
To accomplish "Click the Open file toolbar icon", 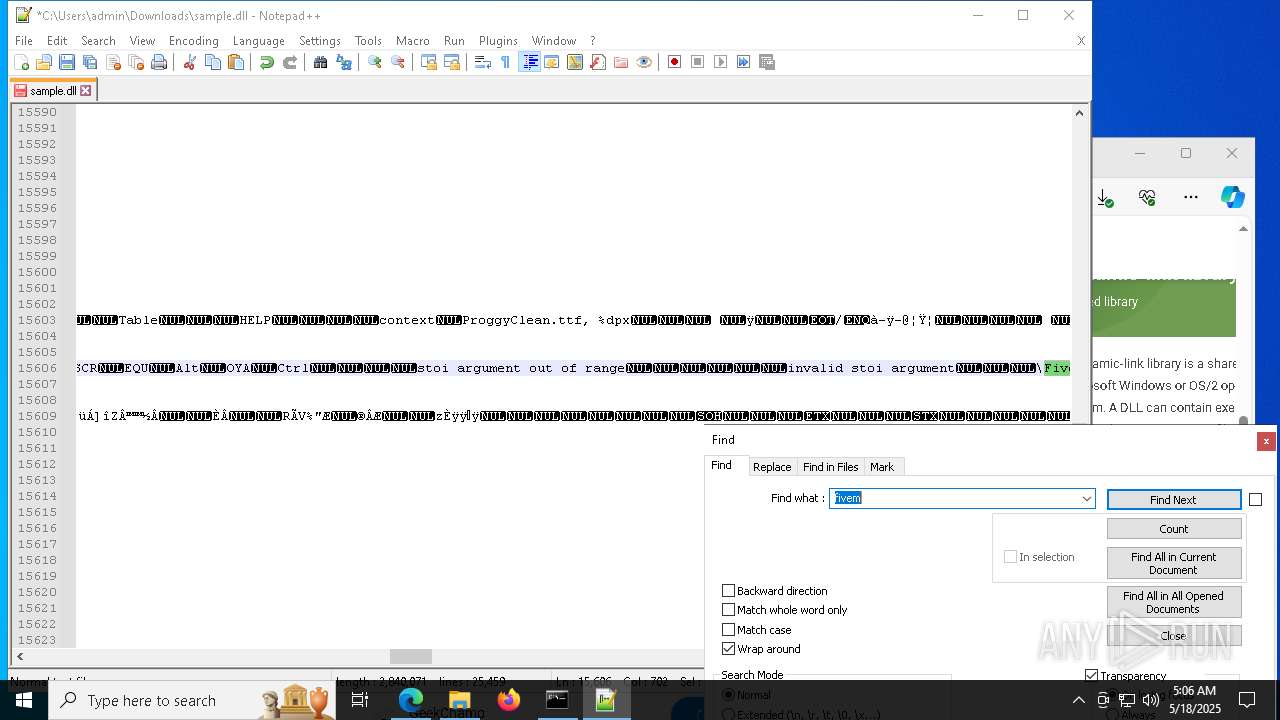I will [x=44, y=62].
